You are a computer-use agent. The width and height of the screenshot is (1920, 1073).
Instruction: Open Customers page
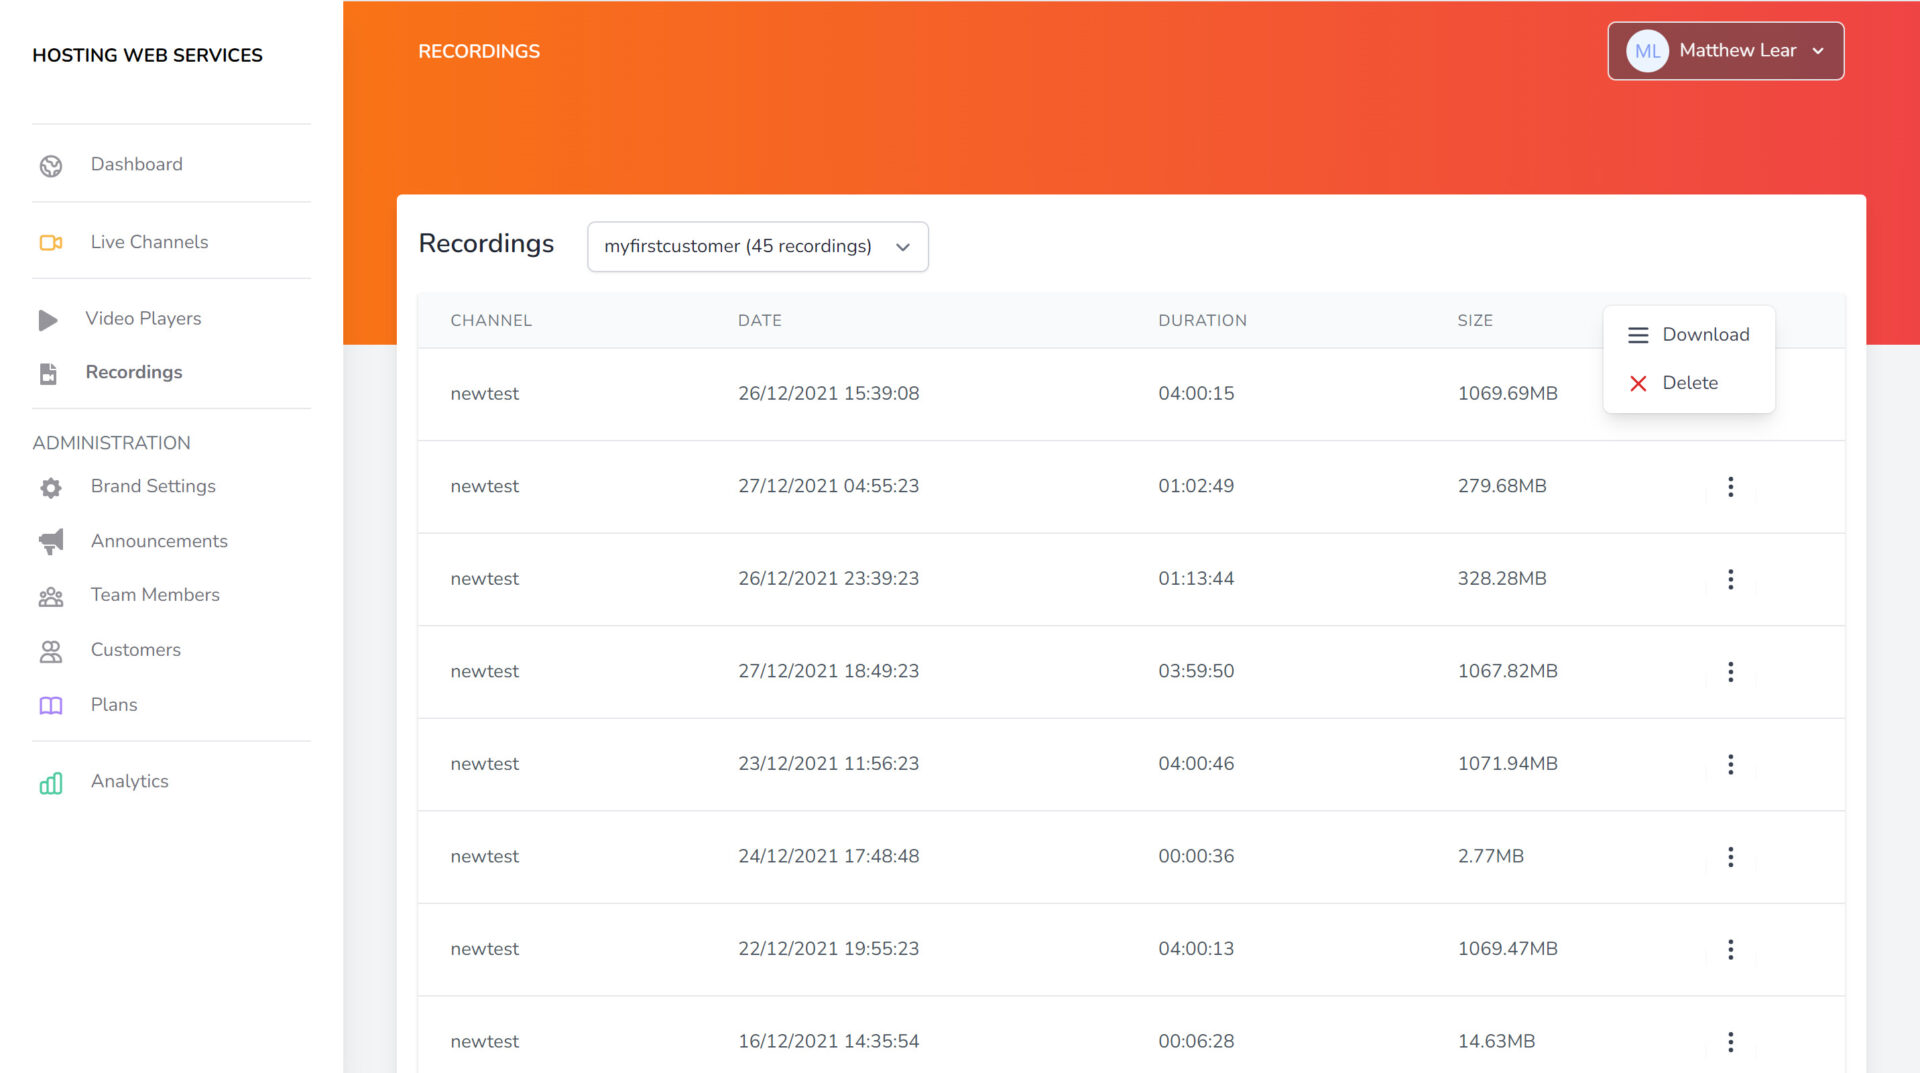[x=135, y=650]
